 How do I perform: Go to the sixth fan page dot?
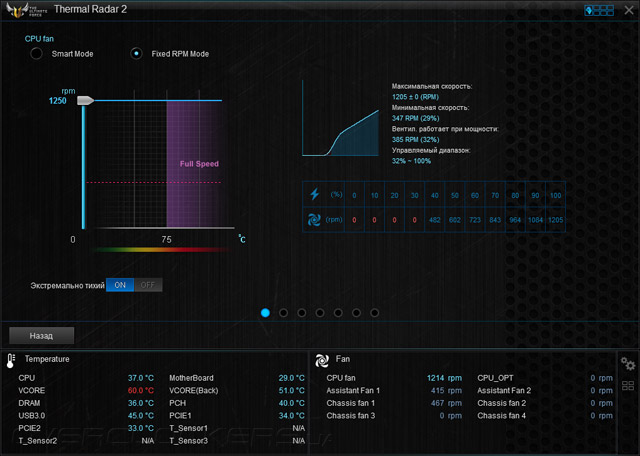(x=356, y=313)
